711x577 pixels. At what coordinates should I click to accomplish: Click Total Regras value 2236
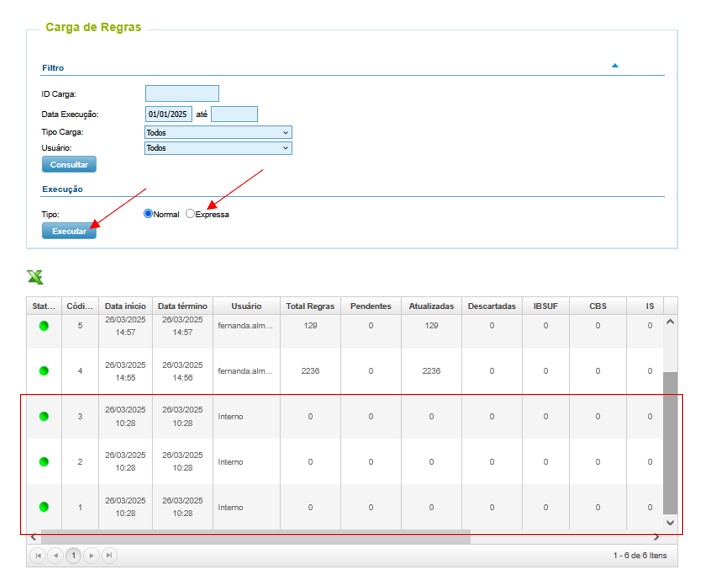click(310, 371)
